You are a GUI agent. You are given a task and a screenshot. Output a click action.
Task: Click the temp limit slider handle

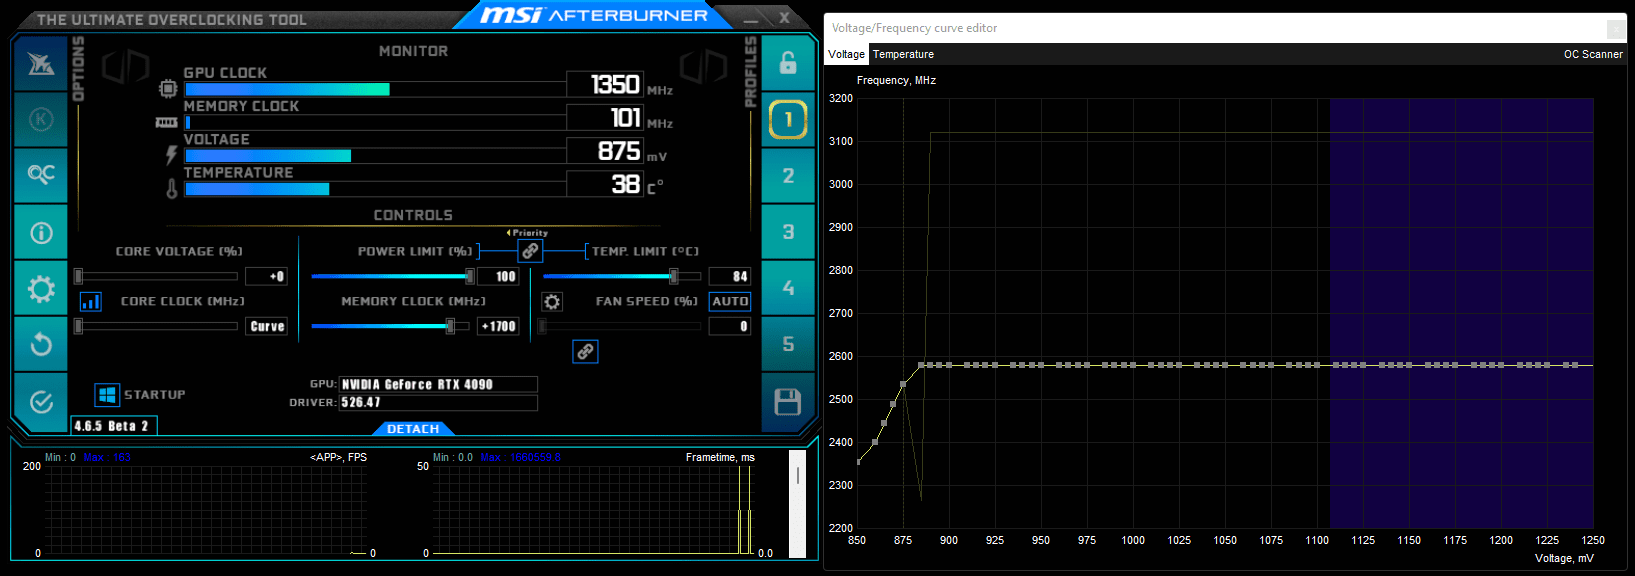[673, 276]
